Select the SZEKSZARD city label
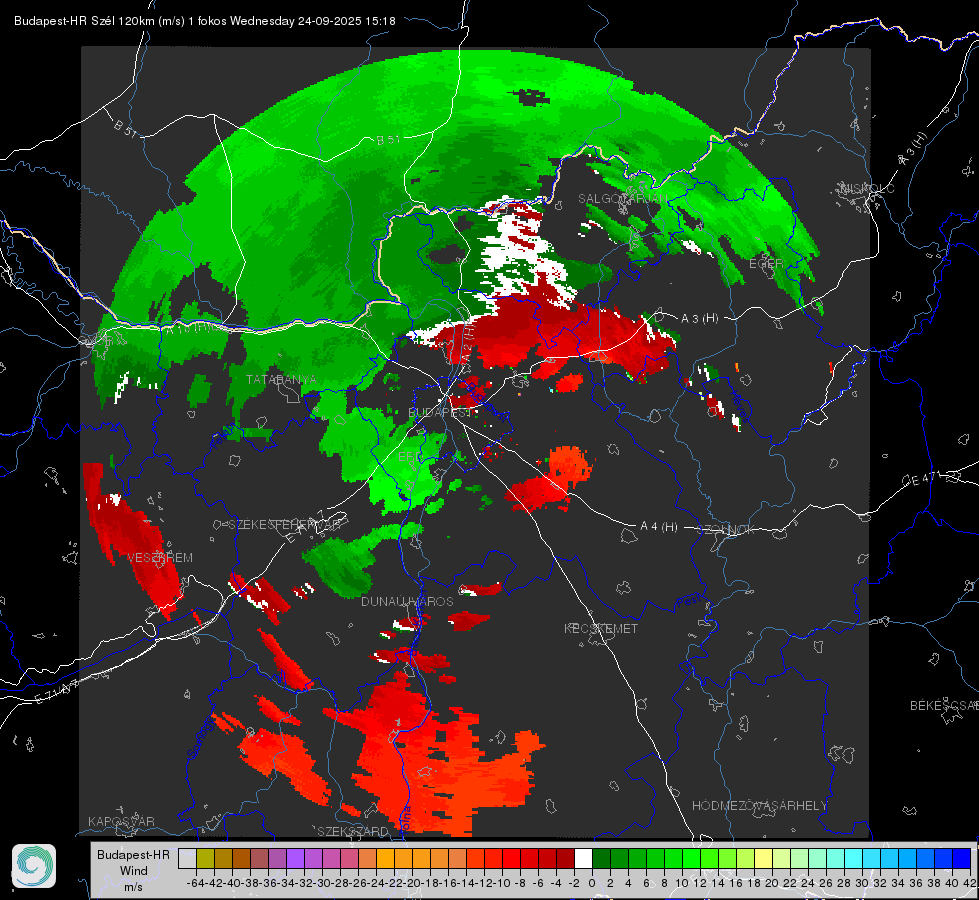 tap(353, 831)
